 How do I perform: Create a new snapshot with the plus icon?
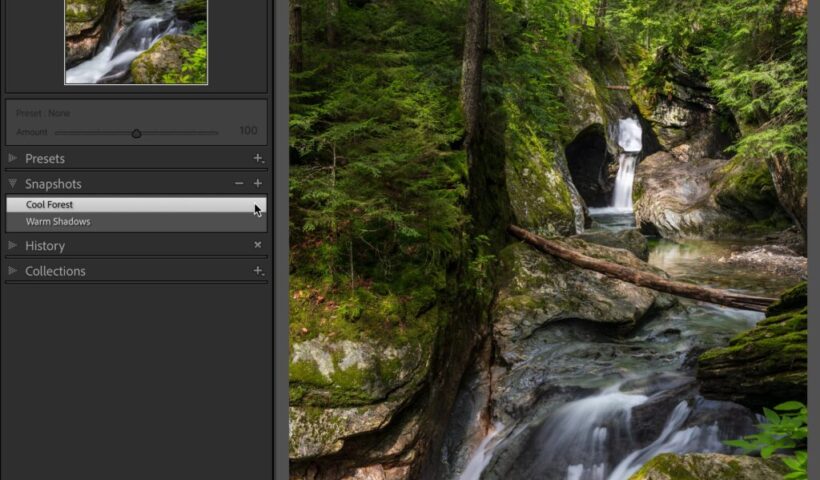coord(257,184)
